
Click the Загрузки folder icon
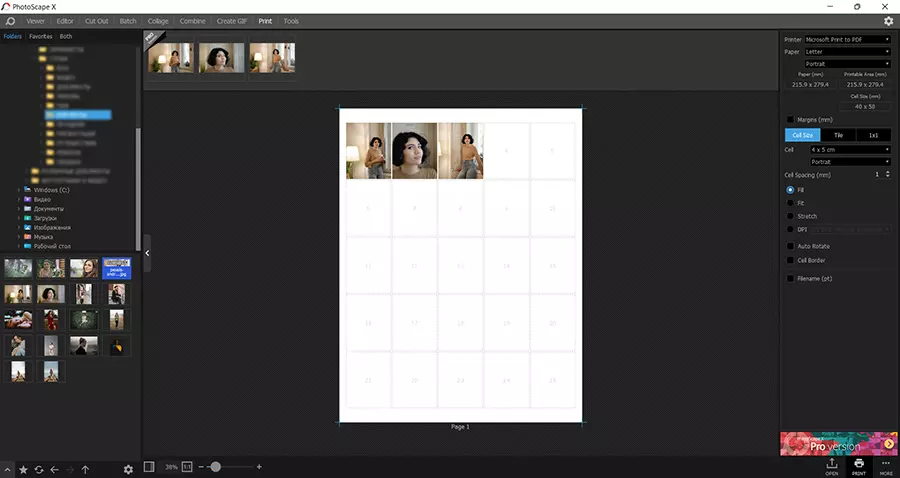[27, 218]
